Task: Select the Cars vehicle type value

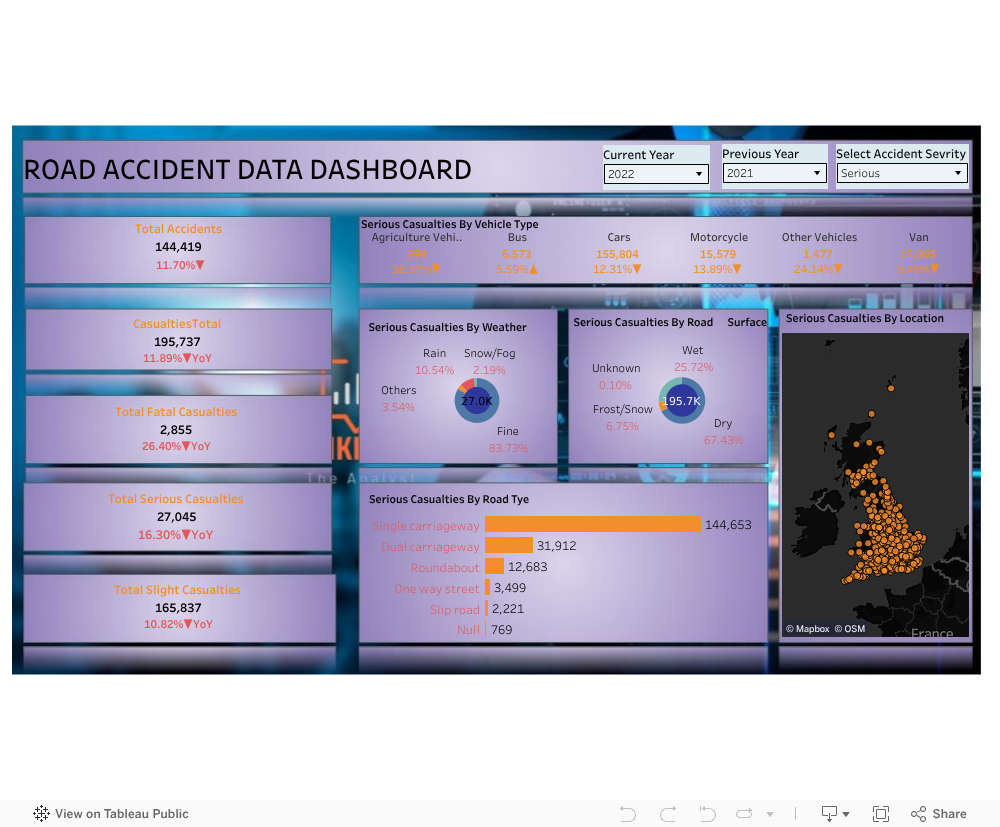Action: point(618,255)
